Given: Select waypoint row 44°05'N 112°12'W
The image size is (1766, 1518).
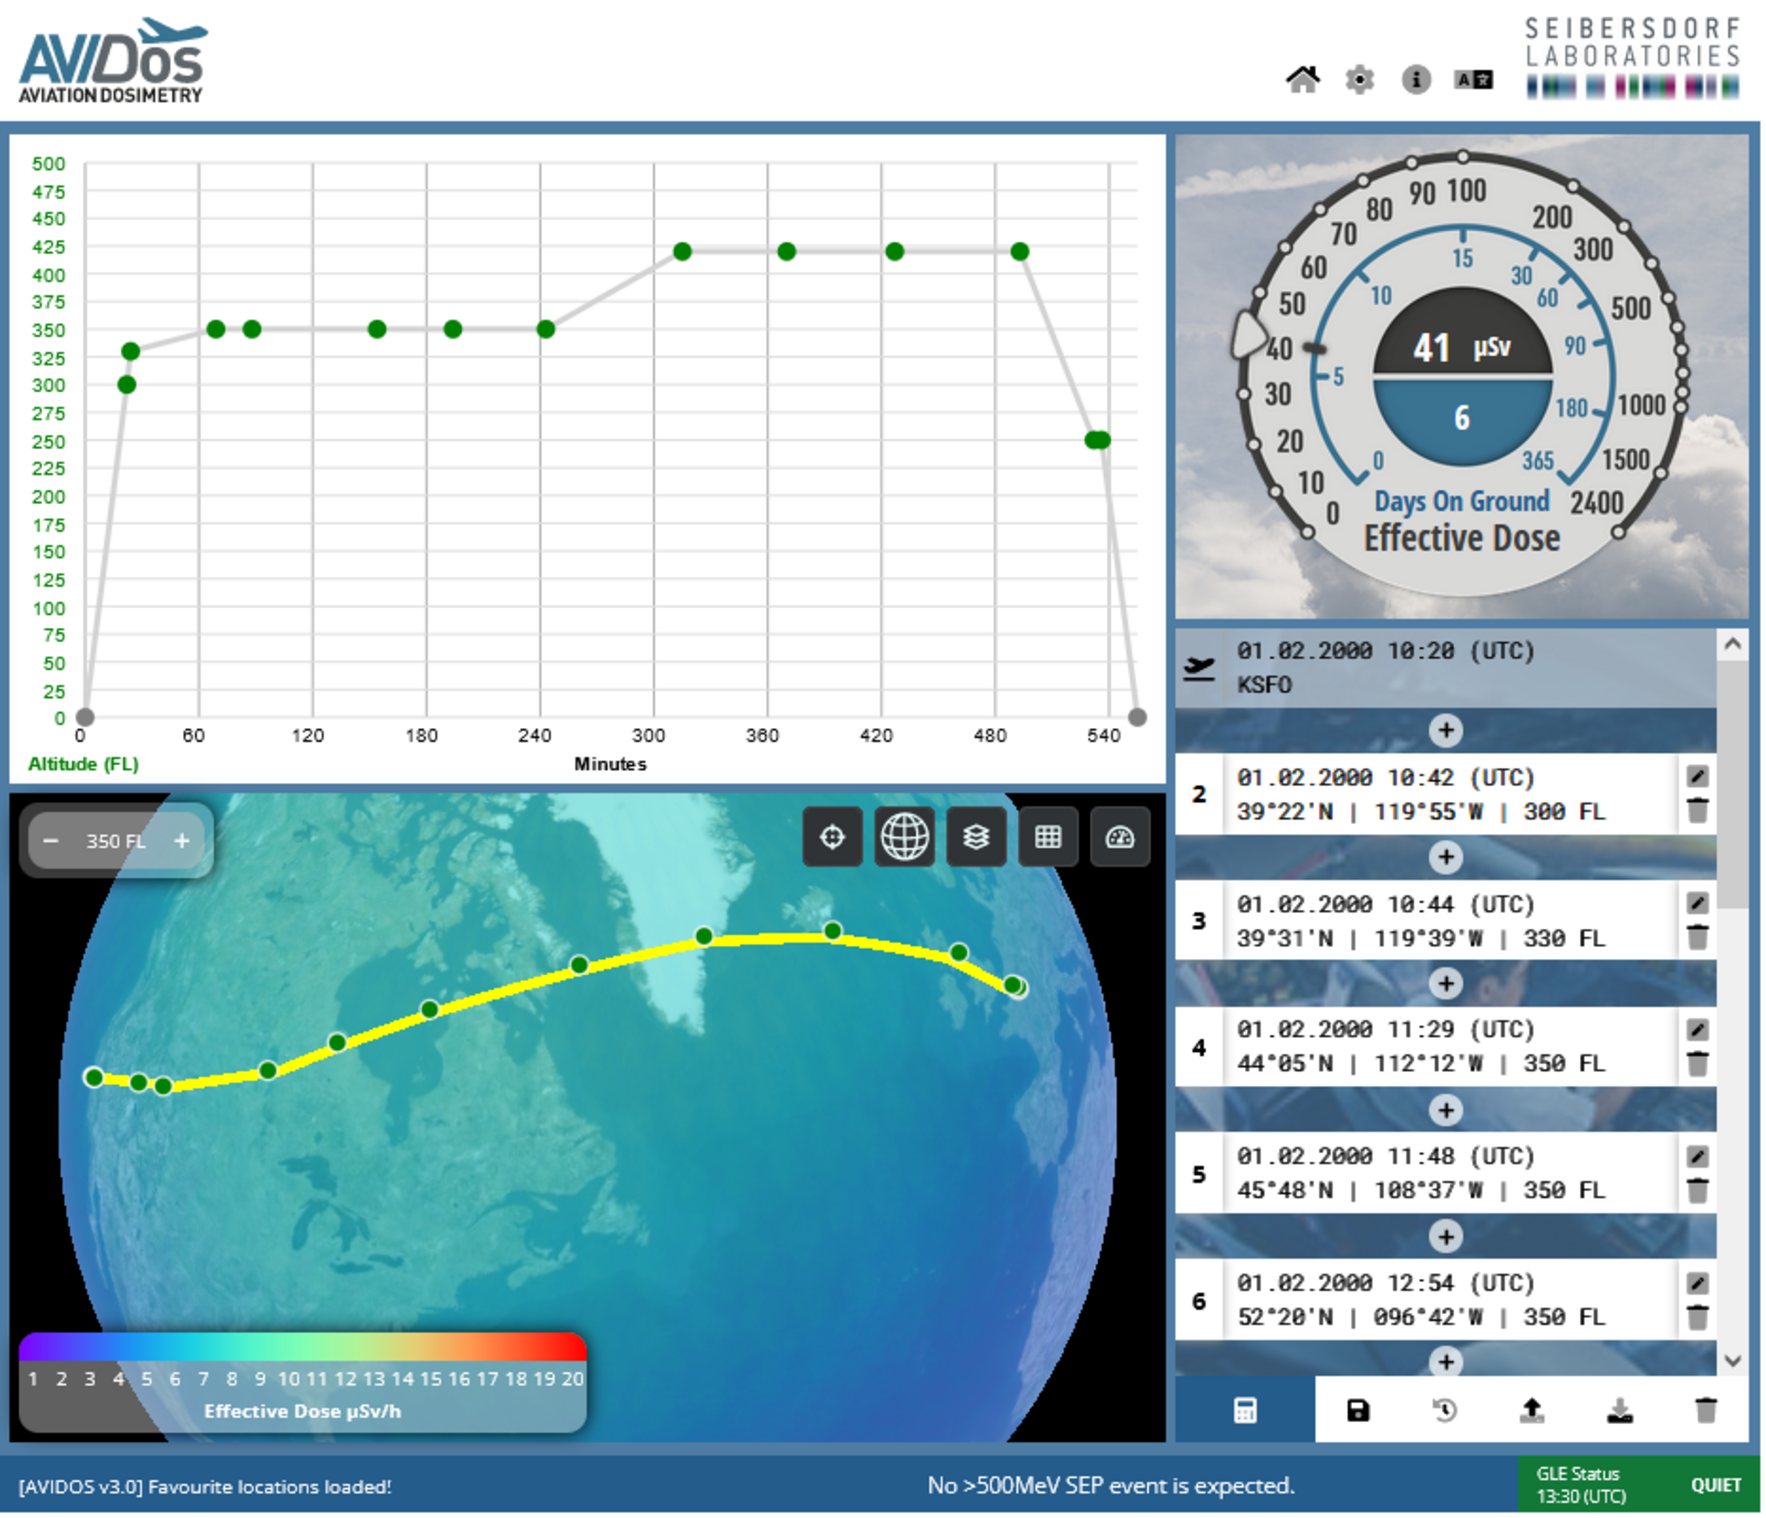Looking at the screenshot, I should tap(1445, 1047).
